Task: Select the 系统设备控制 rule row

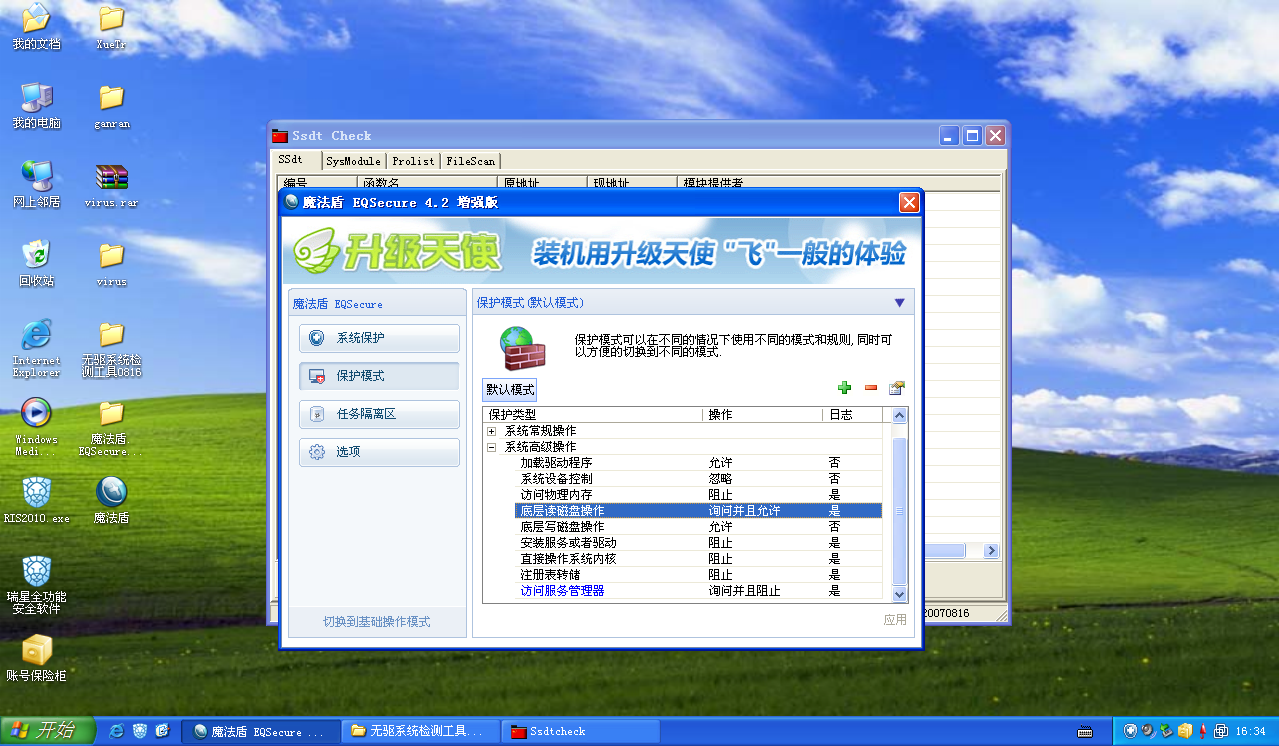Action: [698, 479]
